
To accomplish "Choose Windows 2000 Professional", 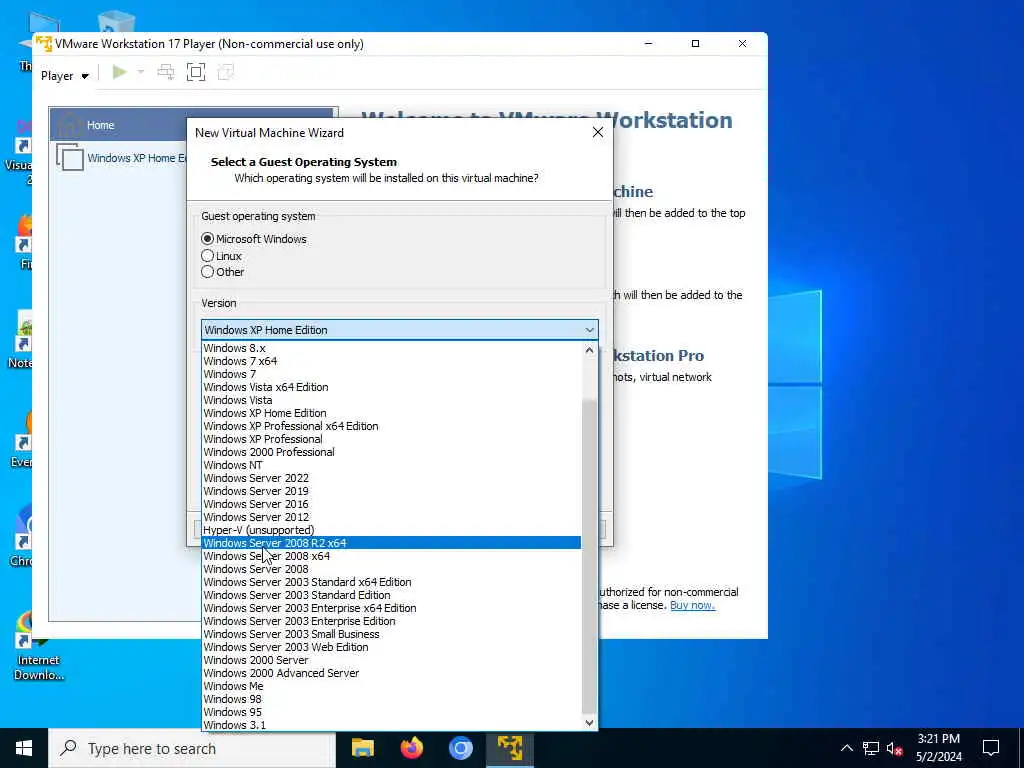I will pos(391,452).
